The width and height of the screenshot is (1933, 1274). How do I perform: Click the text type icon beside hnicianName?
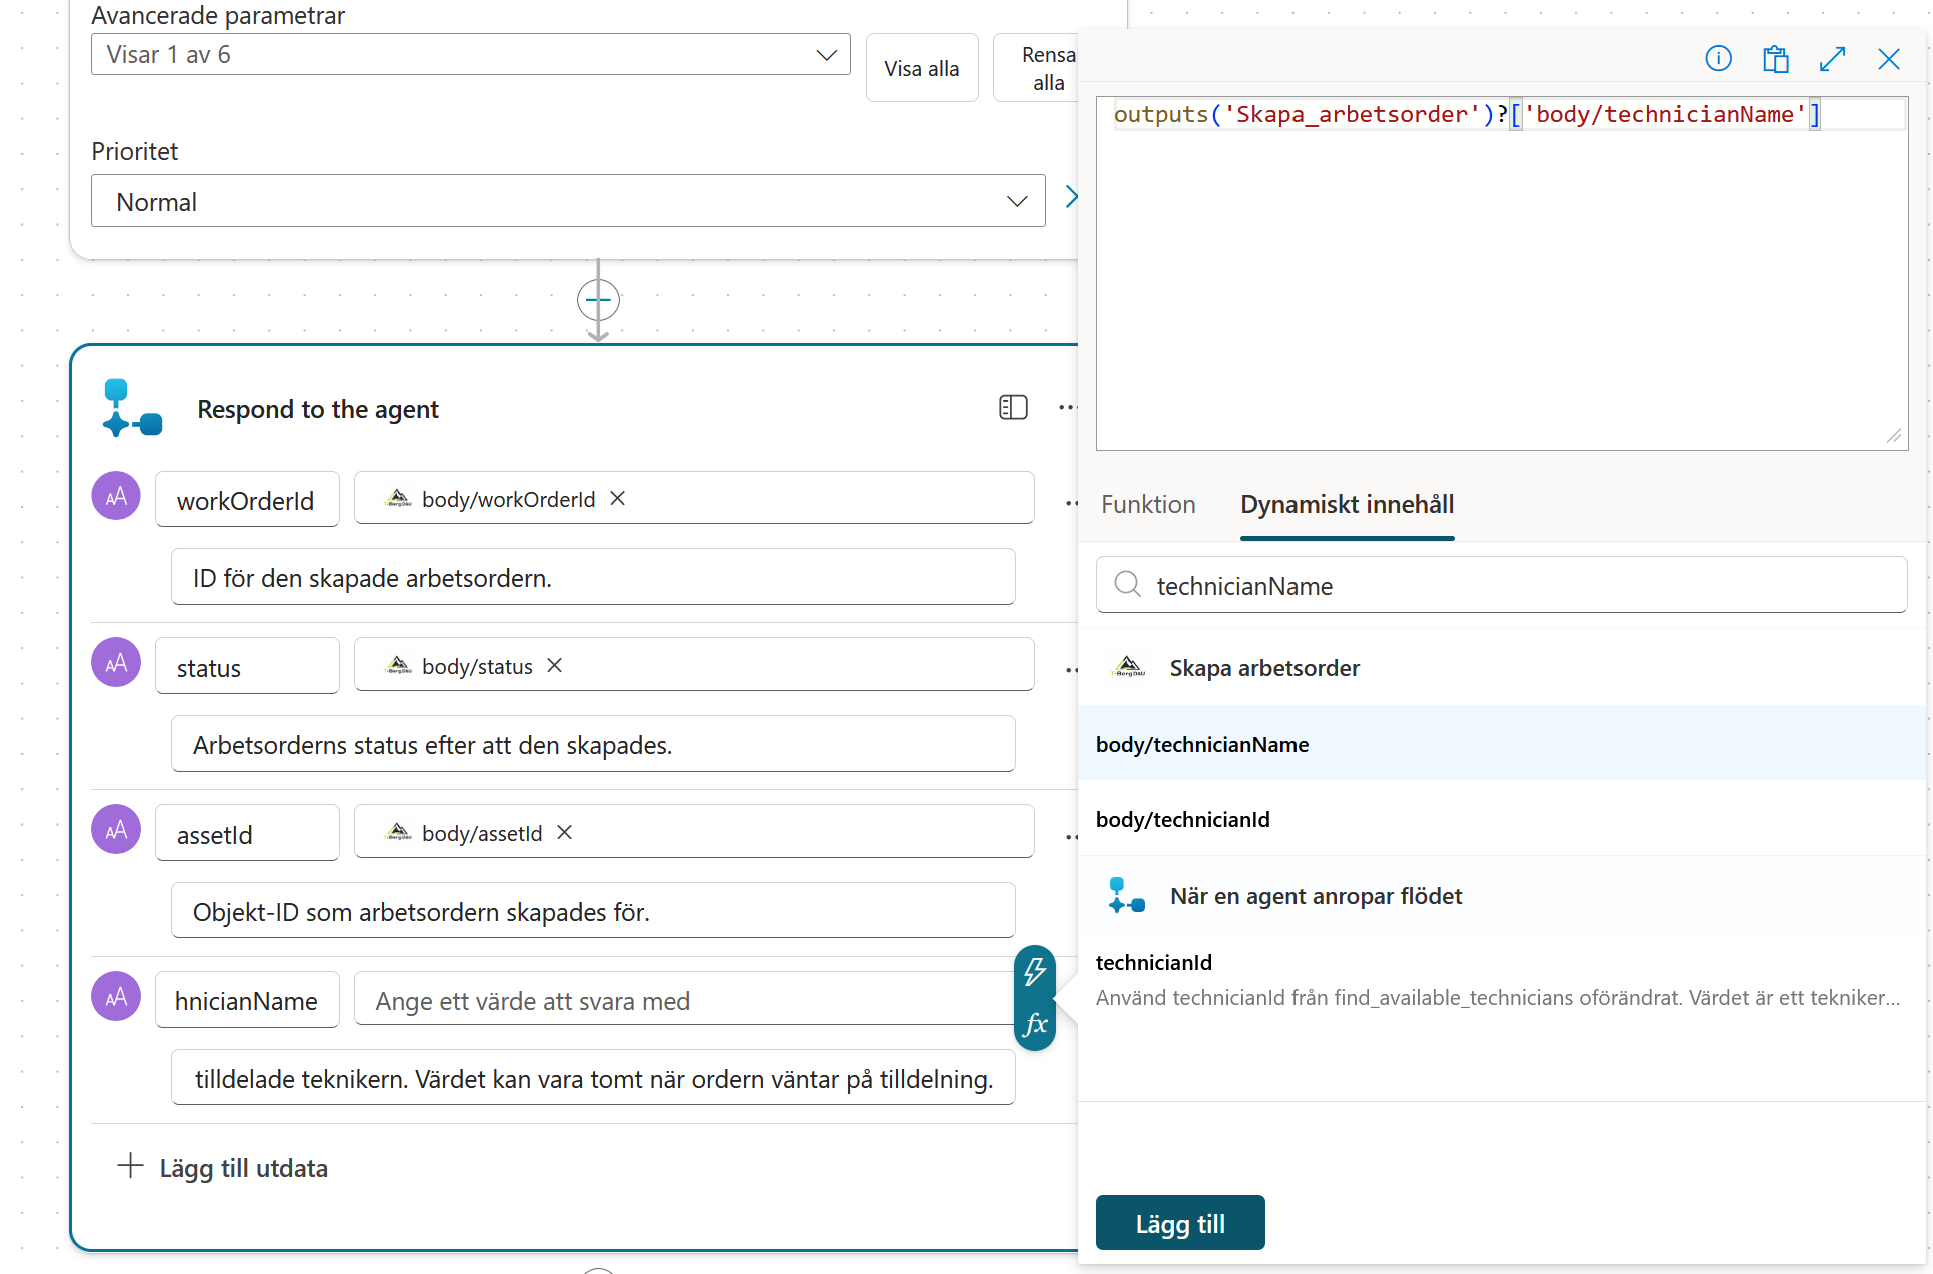(x=116, y=996)
